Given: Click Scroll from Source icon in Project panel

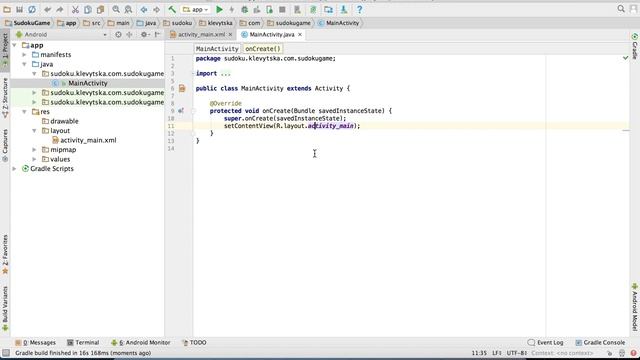Looking at the screenshot, I should 118,35.
